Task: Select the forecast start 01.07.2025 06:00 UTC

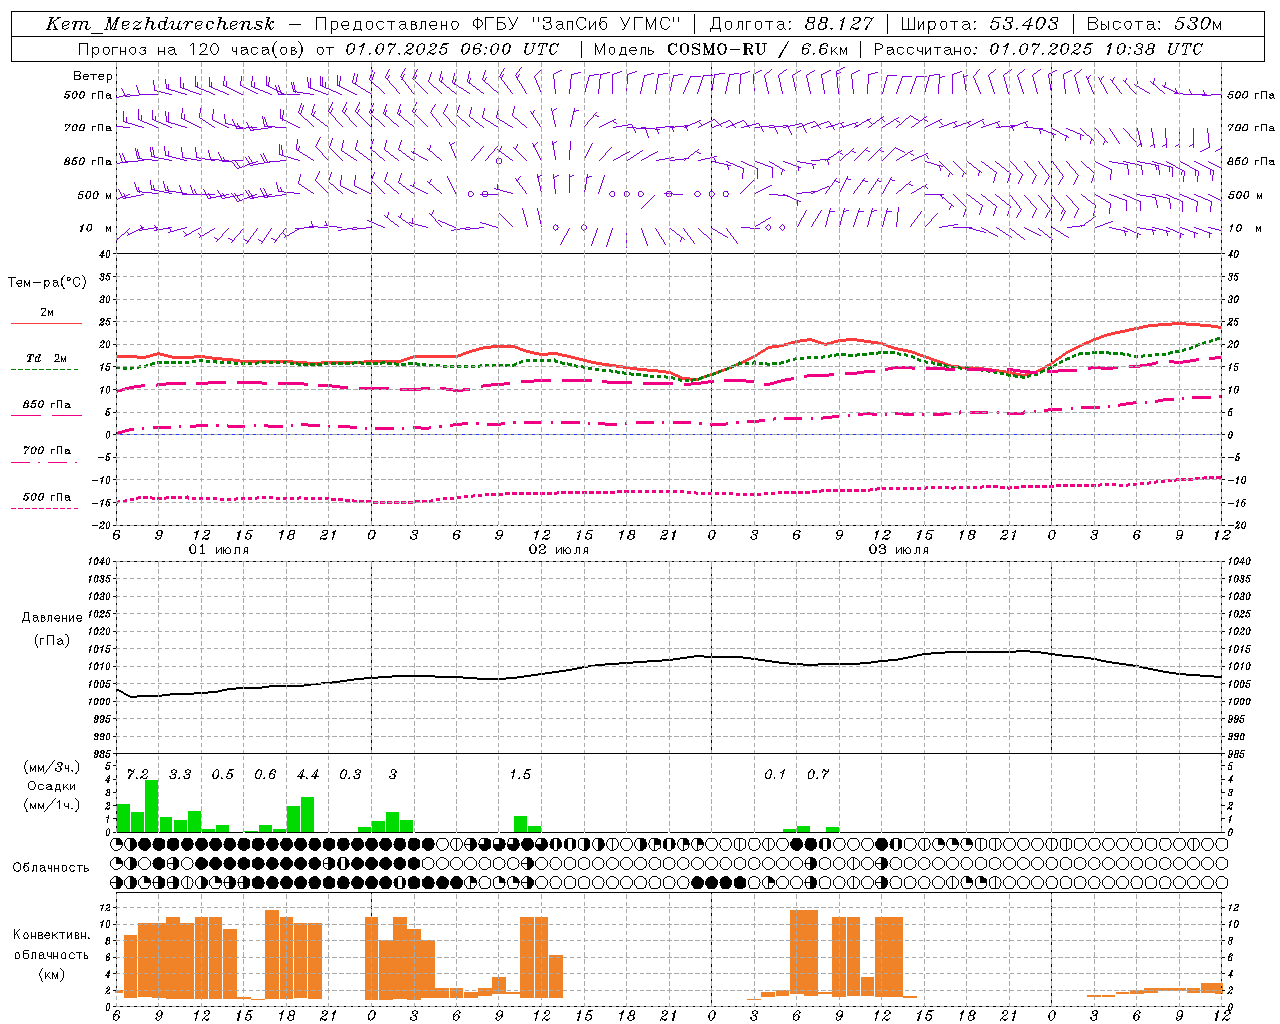Action: tap(452, 49)
